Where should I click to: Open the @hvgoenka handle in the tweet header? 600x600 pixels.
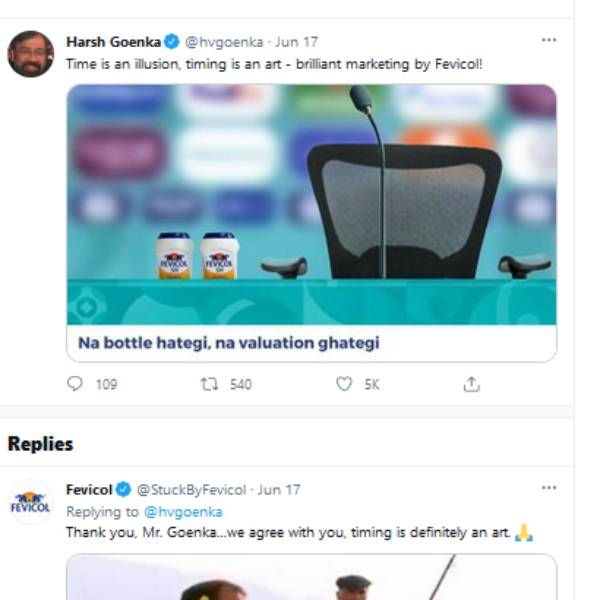(x=225, y=42)
